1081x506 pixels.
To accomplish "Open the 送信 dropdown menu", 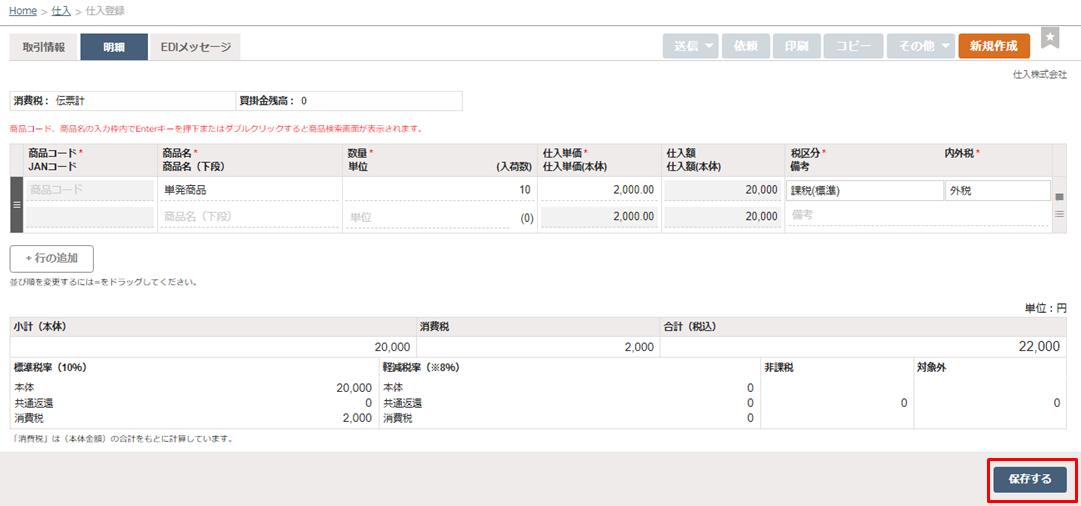I will (x=691, y=46).
